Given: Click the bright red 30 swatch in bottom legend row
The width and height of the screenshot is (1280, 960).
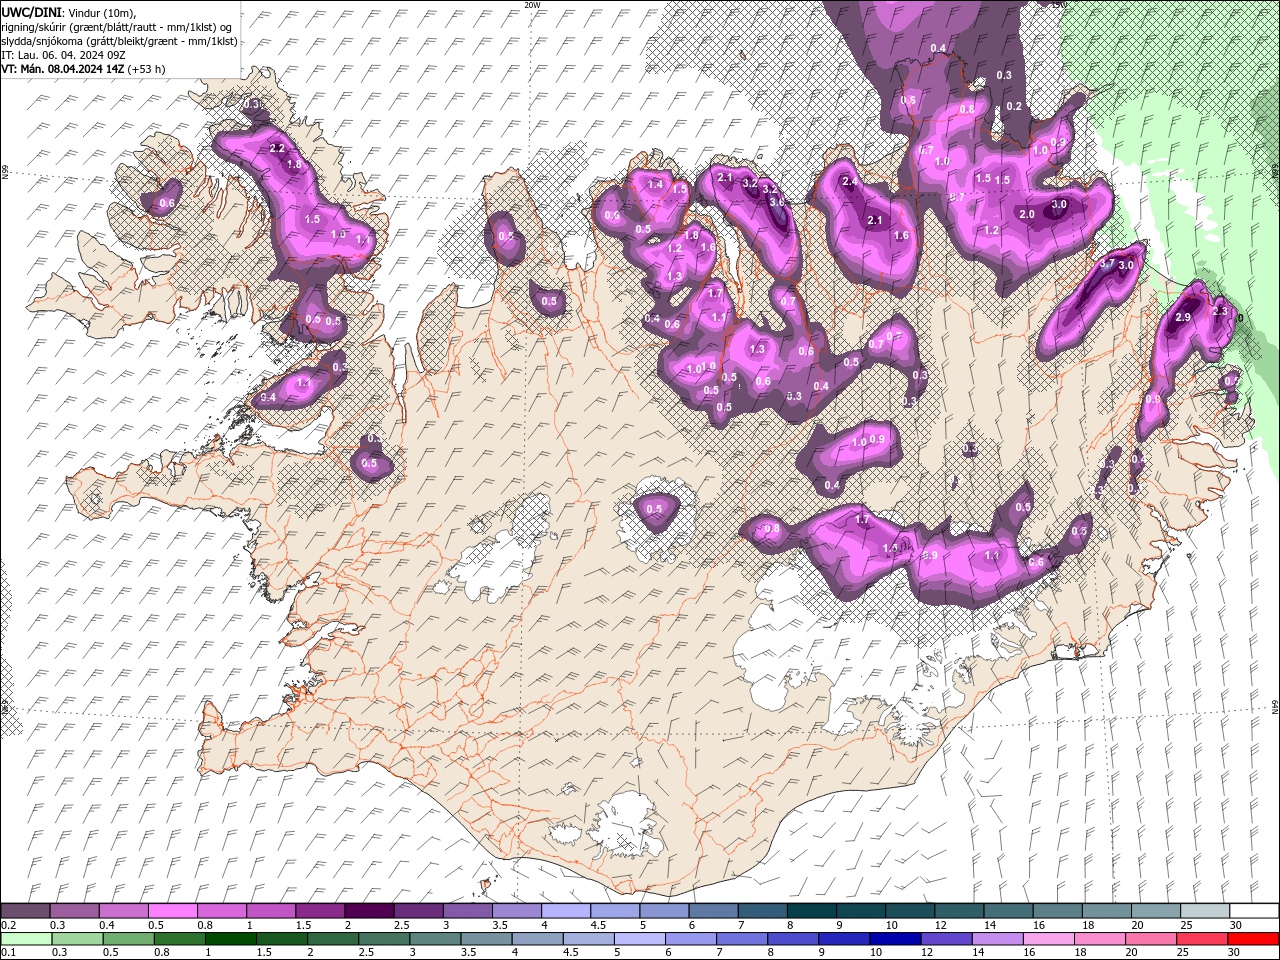Looking at the screenshot, I should pyautogui.click(x=1254, y=938).
